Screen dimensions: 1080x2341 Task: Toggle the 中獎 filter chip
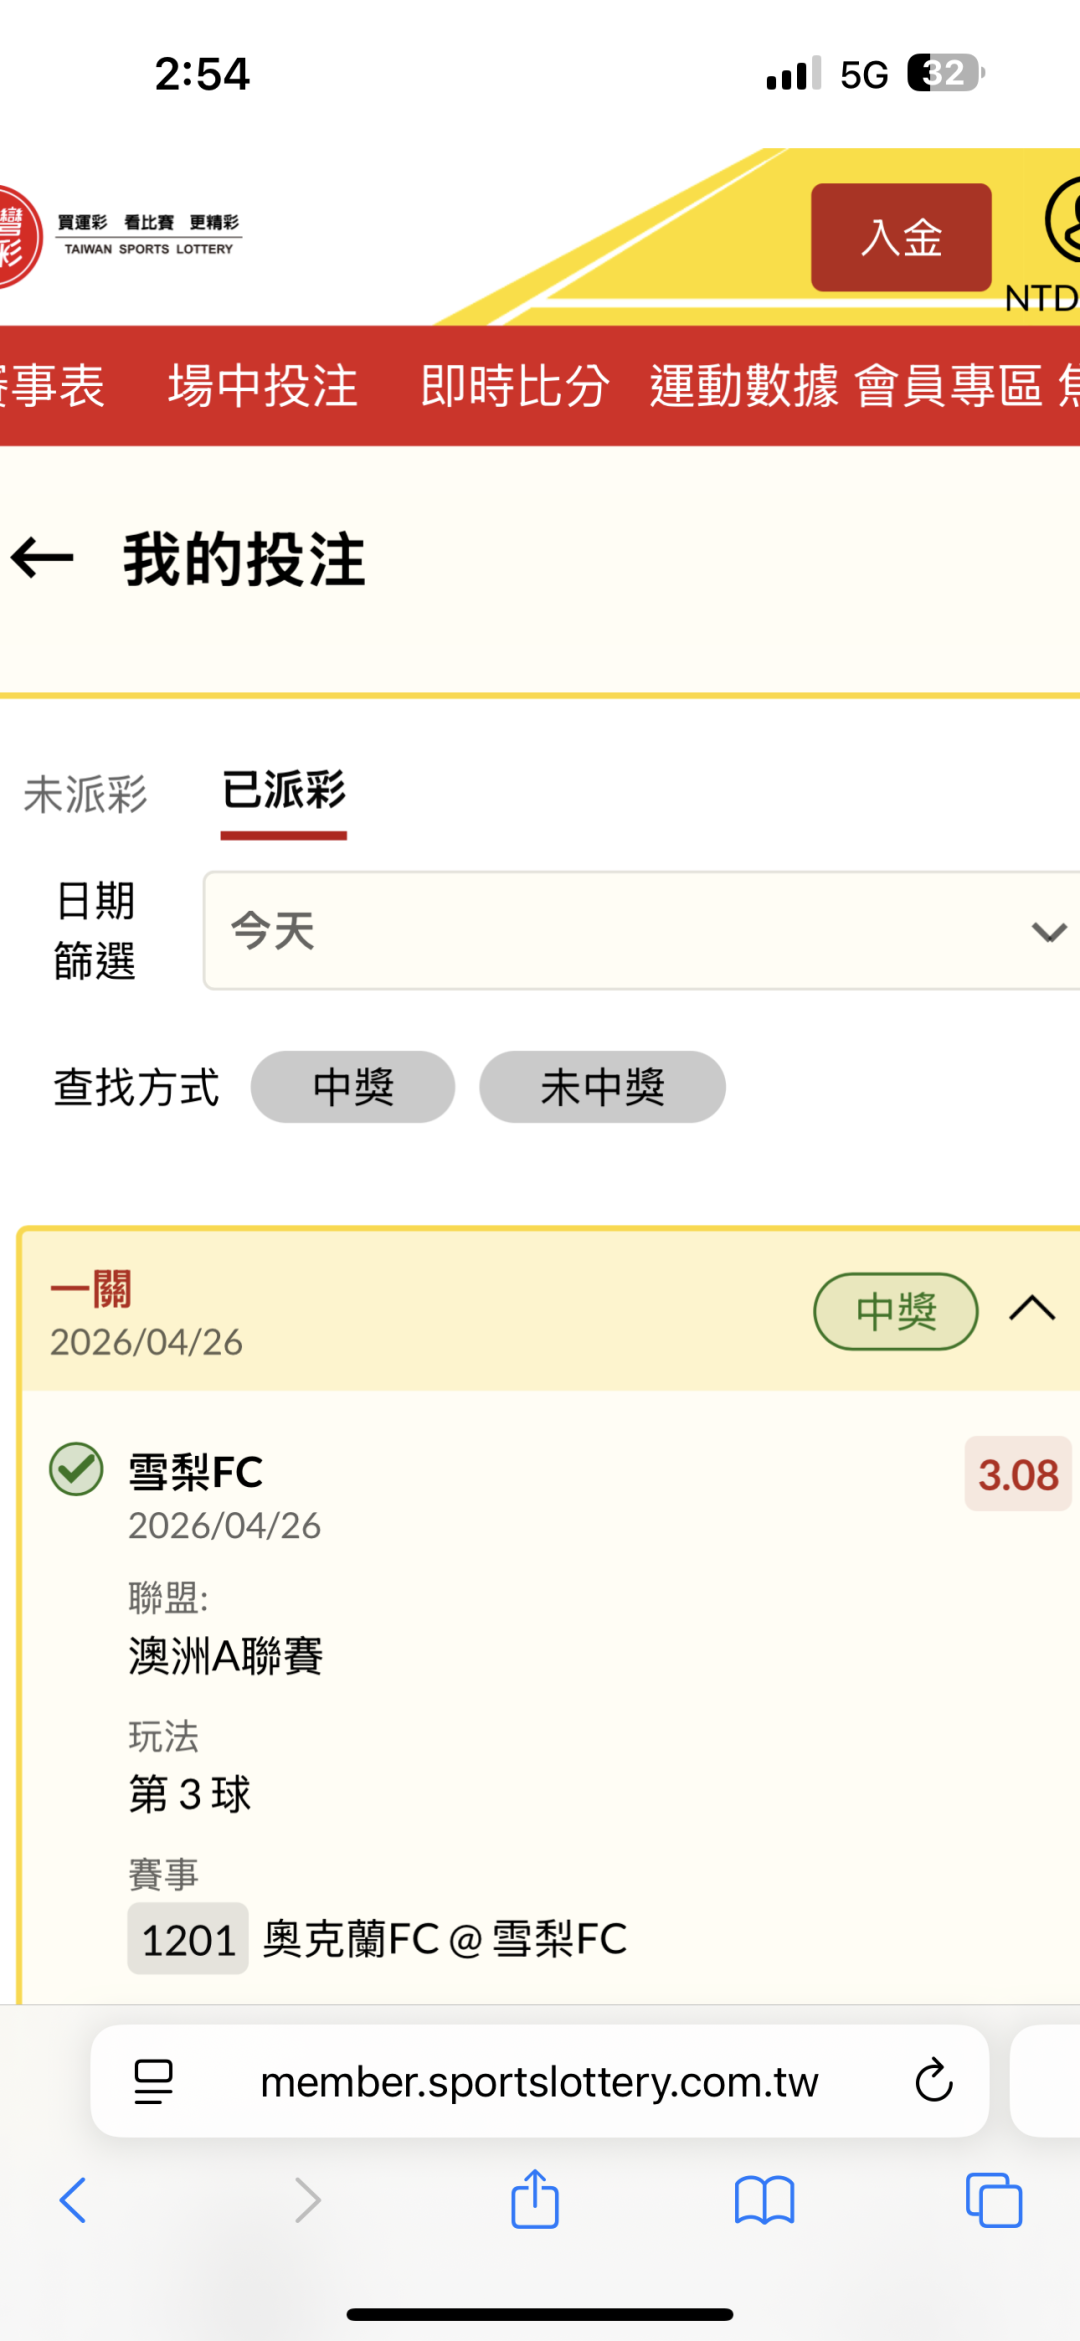[353, 1087]
